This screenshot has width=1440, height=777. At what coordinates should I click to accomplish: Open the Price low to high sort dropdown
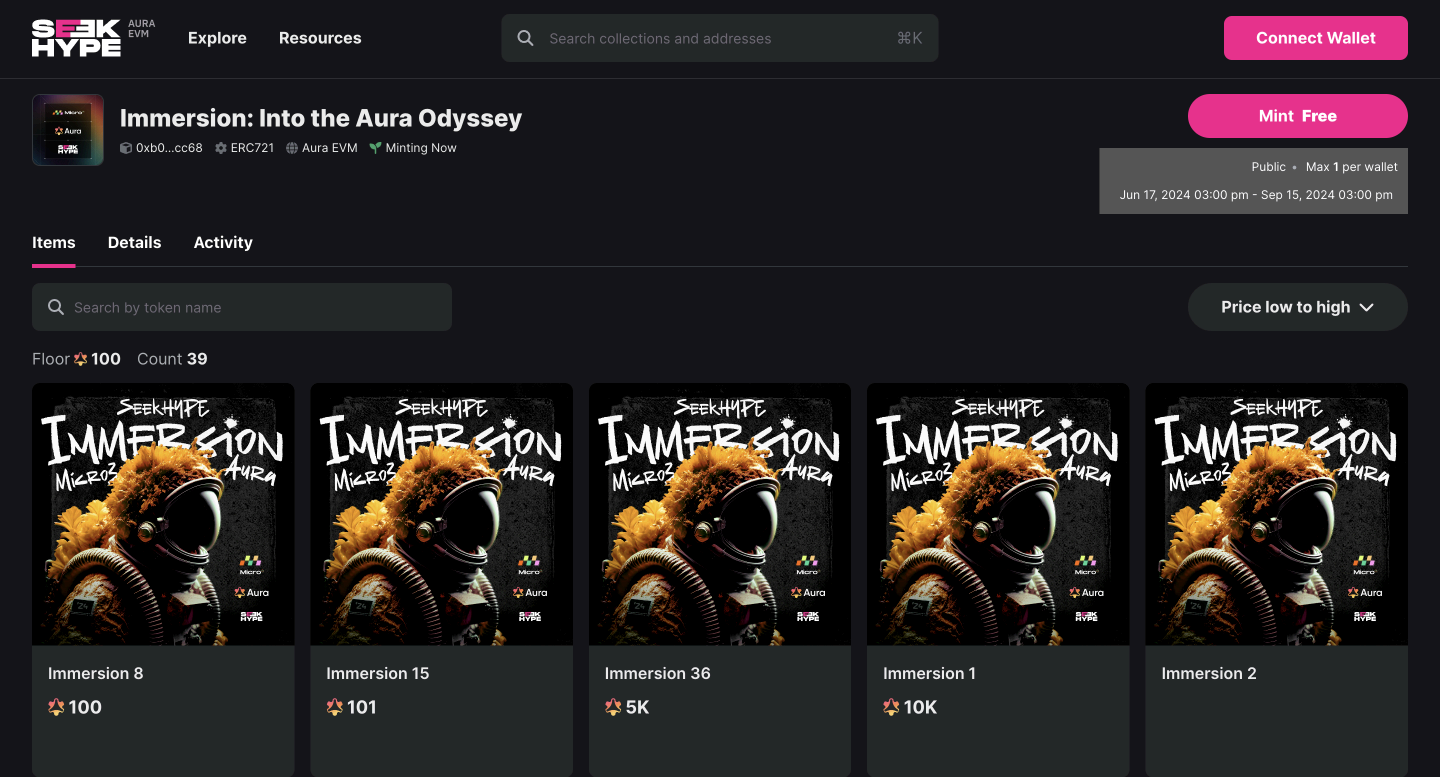pyautogui.click(x=1297, y=307)
